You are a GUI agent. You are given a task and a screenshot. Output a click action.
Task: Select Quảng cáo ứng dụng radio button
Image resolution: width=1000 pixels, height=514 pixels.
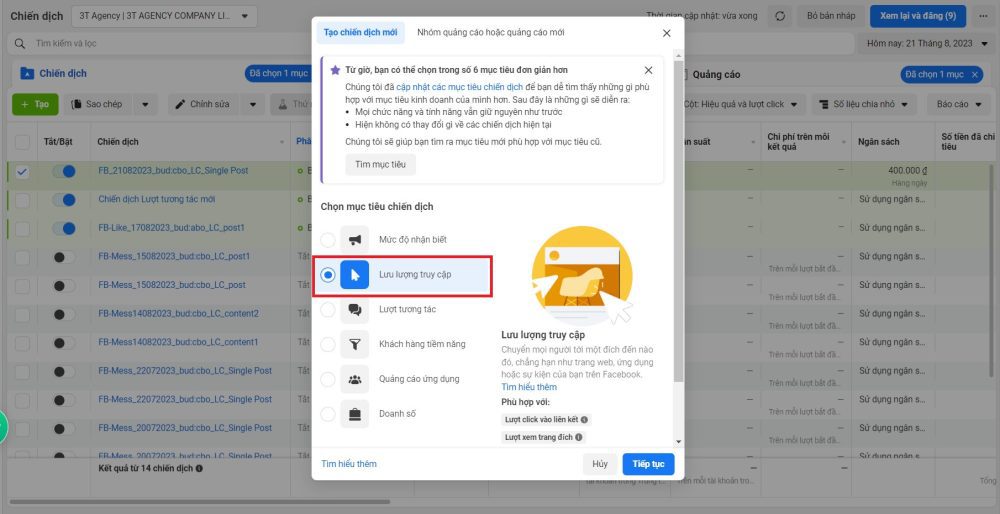coord(328,379)
